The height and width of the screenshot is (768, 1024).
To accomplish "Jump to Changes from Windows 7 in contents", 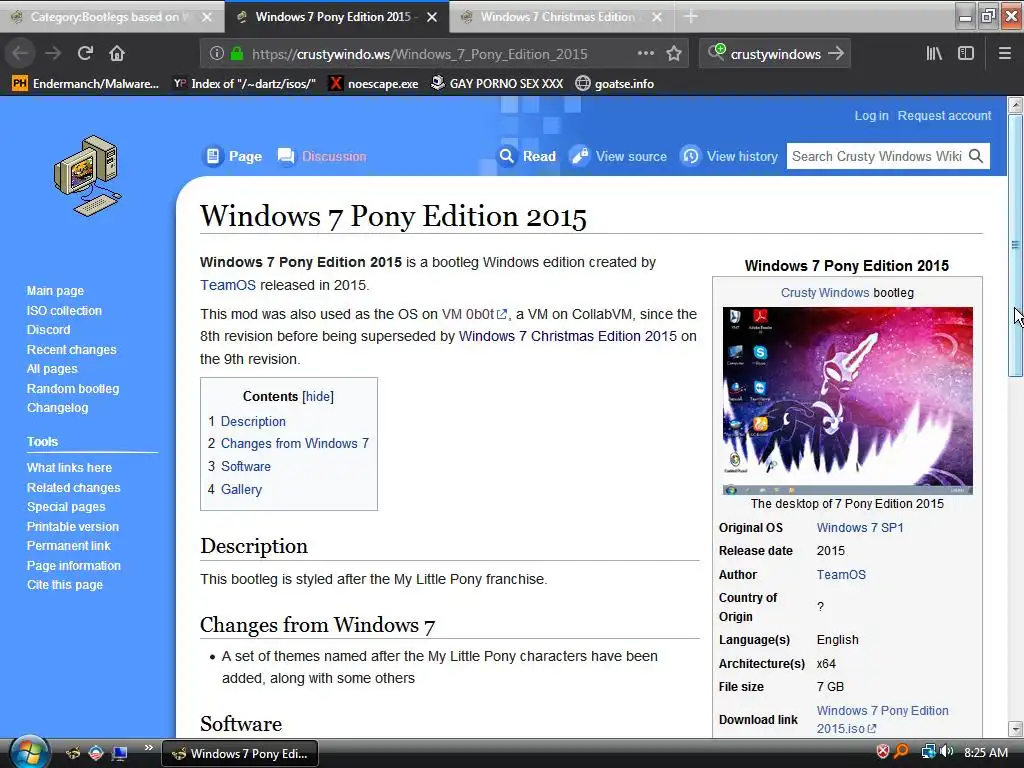I will click(x=295, y=443).
